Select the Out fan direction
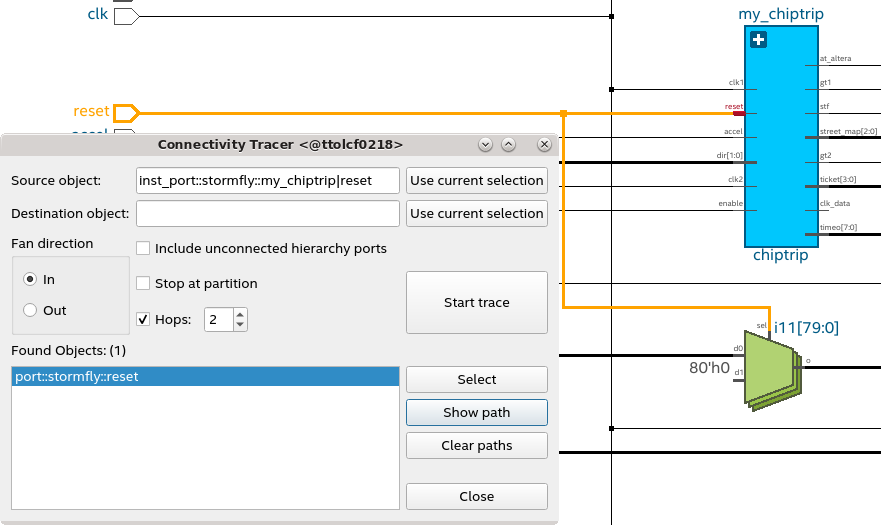Viewport: 883px width, 525px height. click(30, 310)
